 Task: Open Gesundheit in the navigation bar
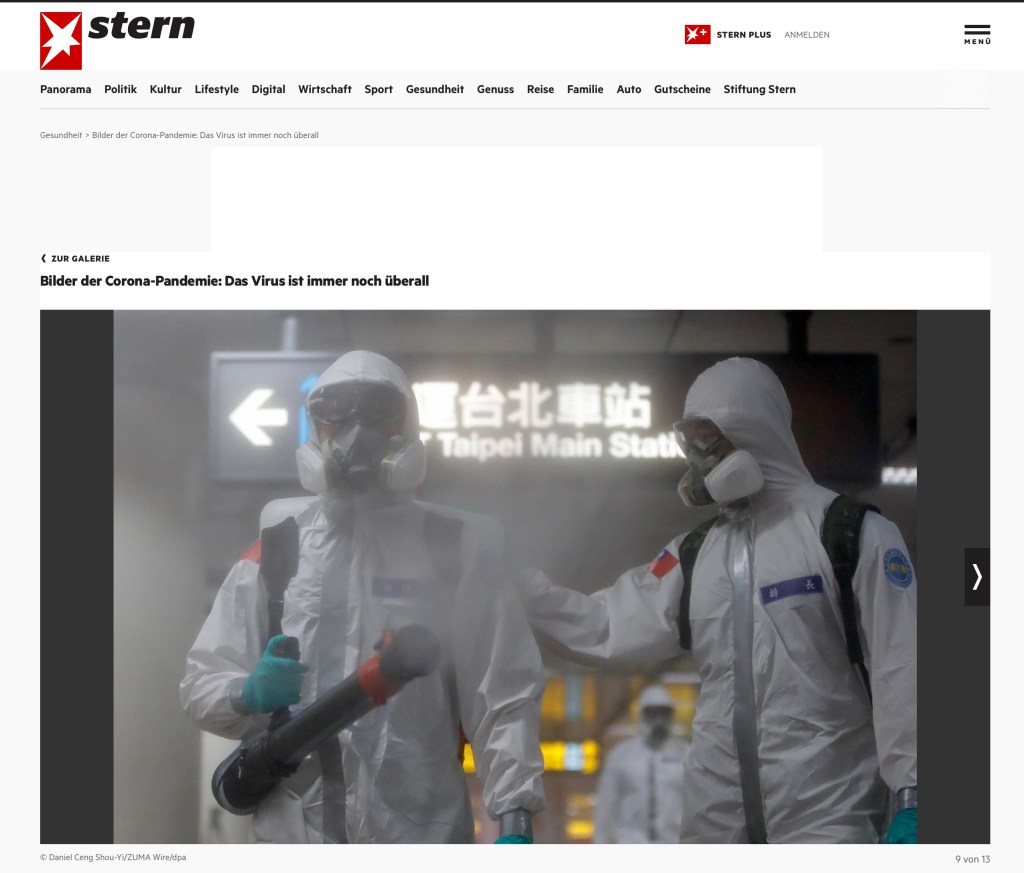[434, 90]
